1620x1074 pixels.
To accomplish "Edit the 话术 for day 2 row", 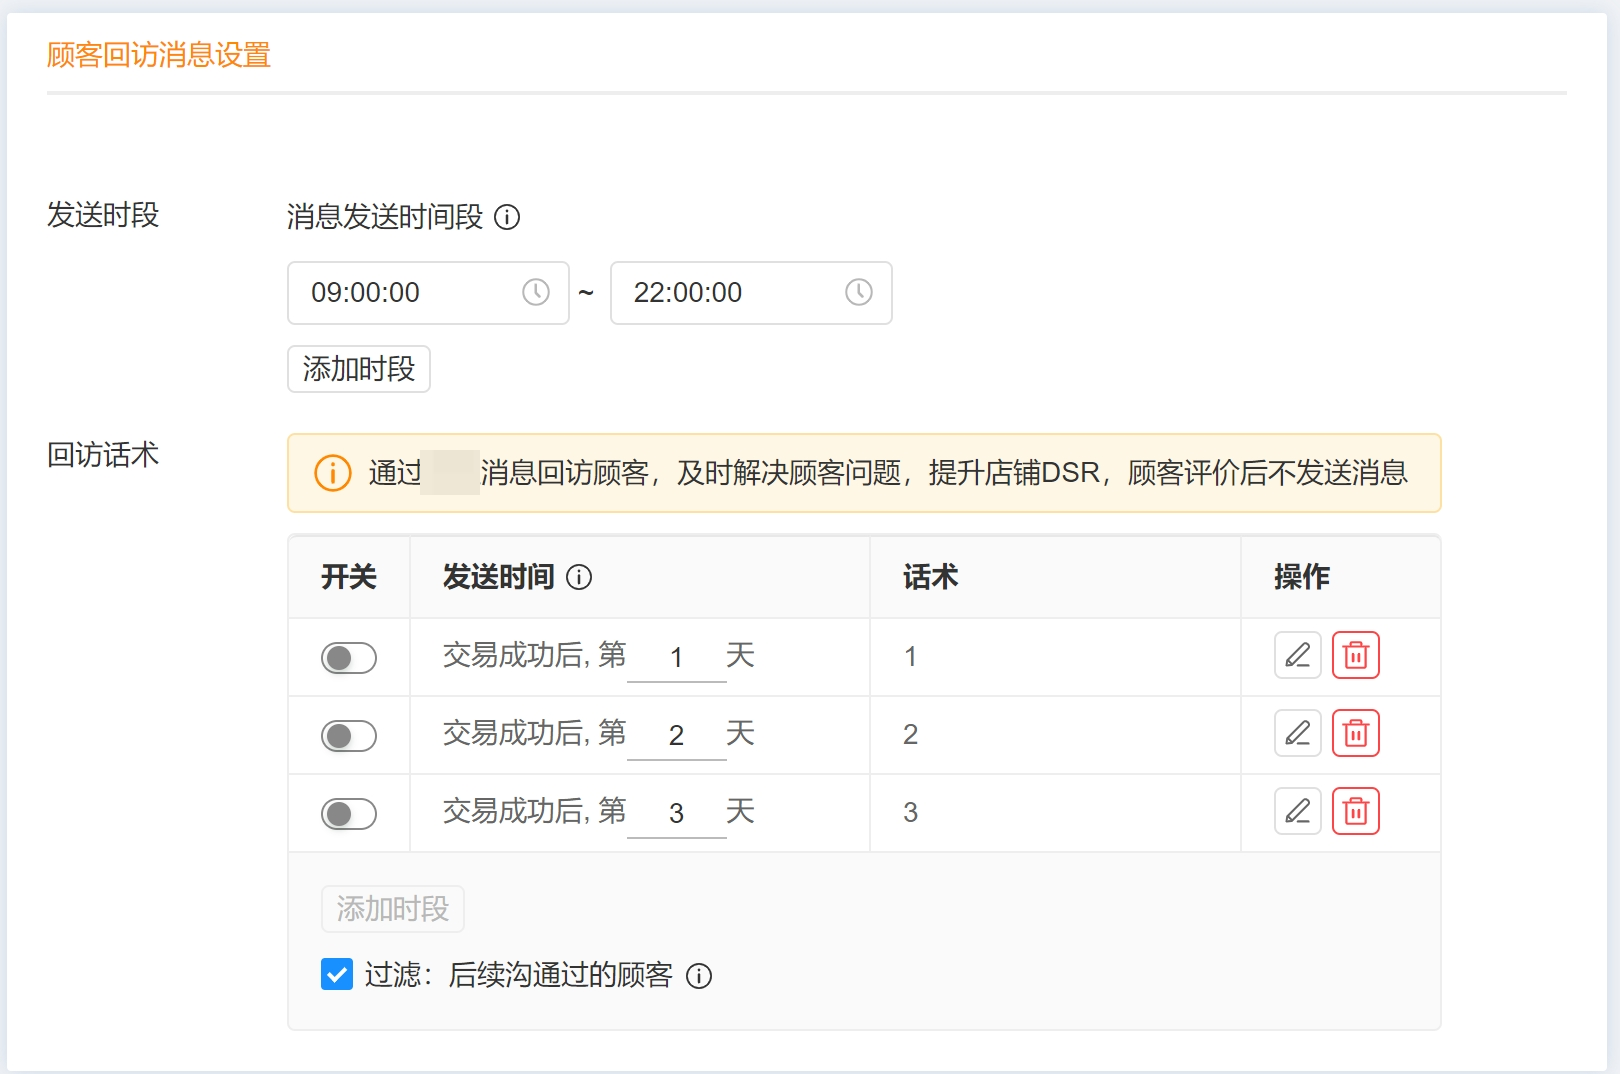I will (x=1298, y=733).
